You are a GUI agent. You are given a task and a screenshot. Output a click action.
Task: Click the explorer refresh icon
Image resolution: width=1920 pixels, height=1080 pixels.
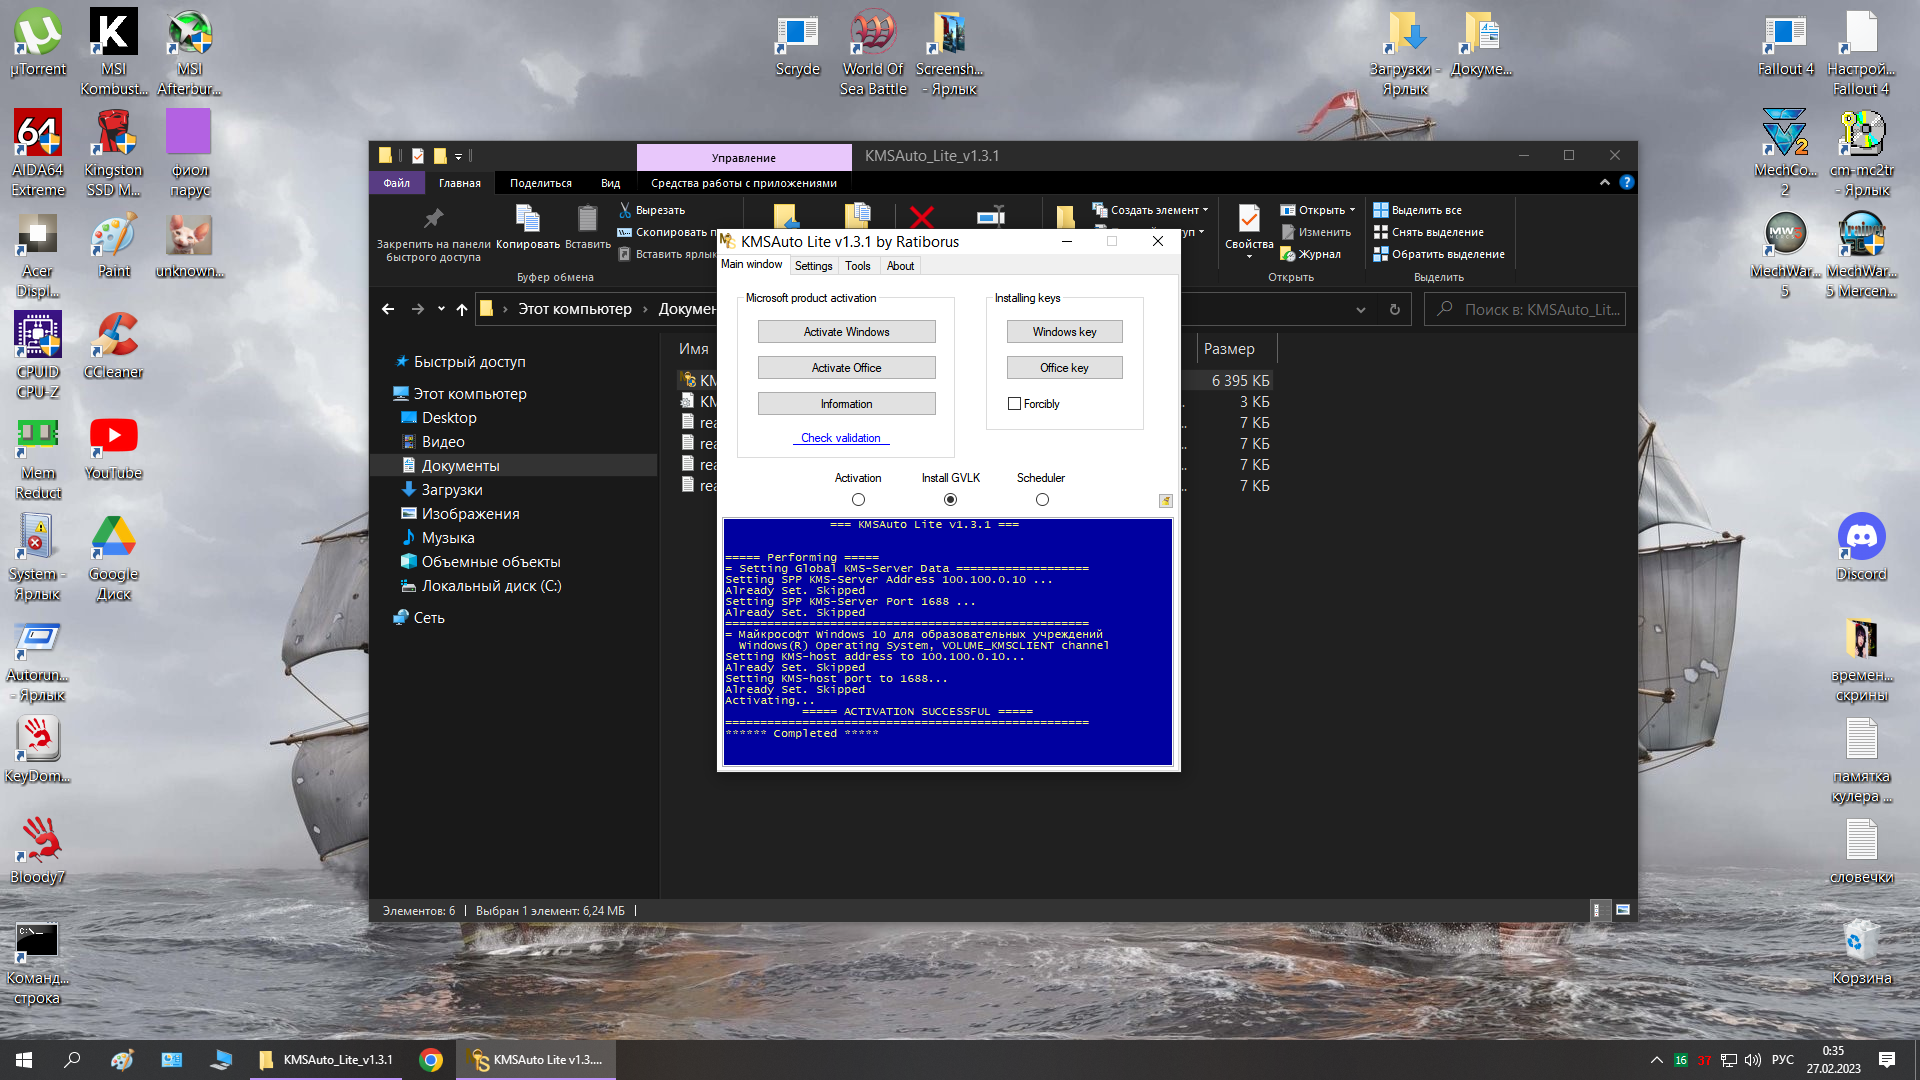coord(1394,310)
